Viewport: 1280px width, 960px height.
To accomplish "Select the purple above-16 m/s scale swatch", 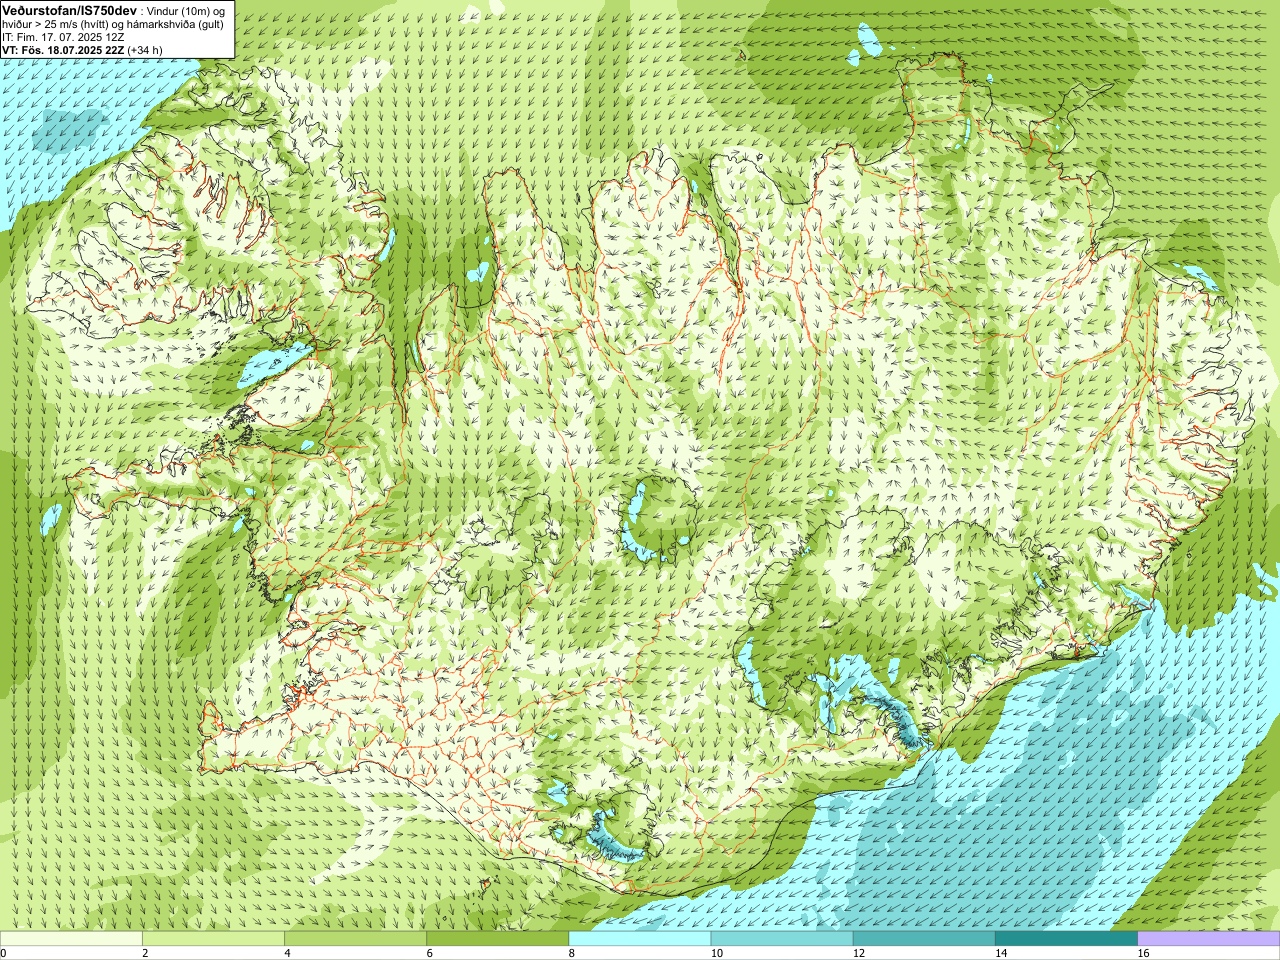I will click(x=1209, y=938).
